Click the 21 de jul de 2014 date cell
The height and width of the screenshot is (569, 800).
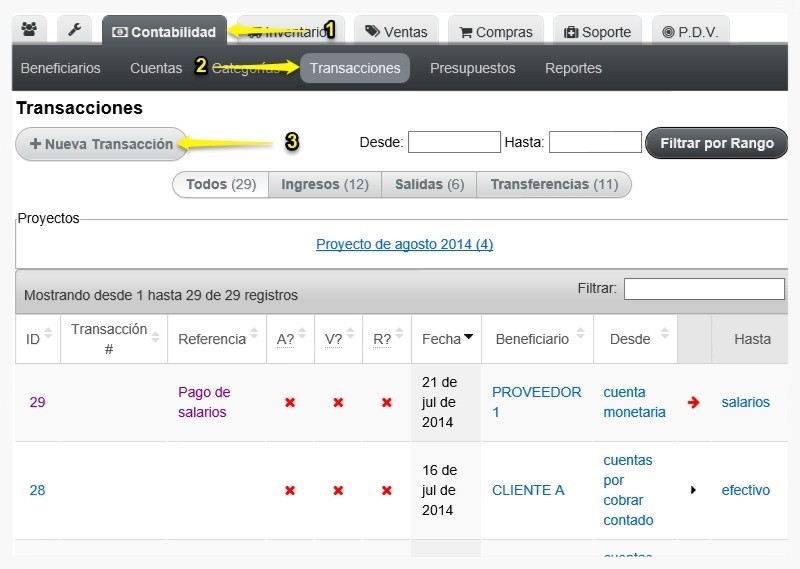coord(446,402)
